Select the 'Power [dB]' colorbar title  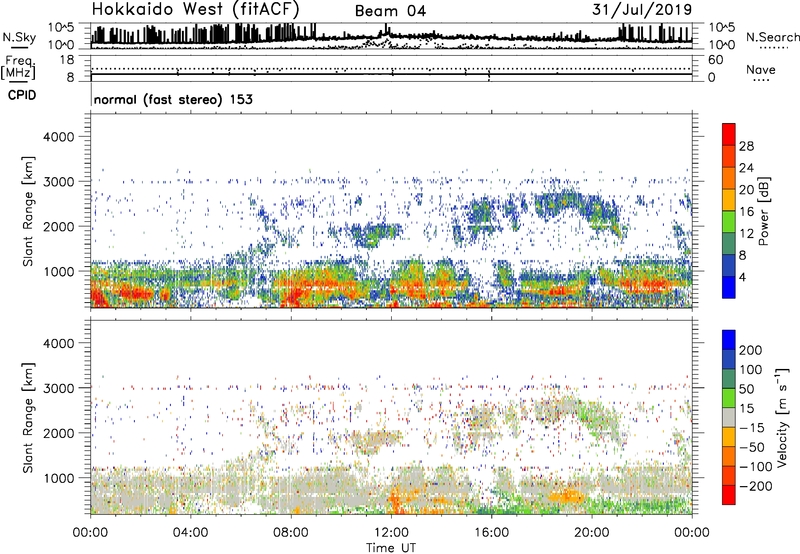763,211
